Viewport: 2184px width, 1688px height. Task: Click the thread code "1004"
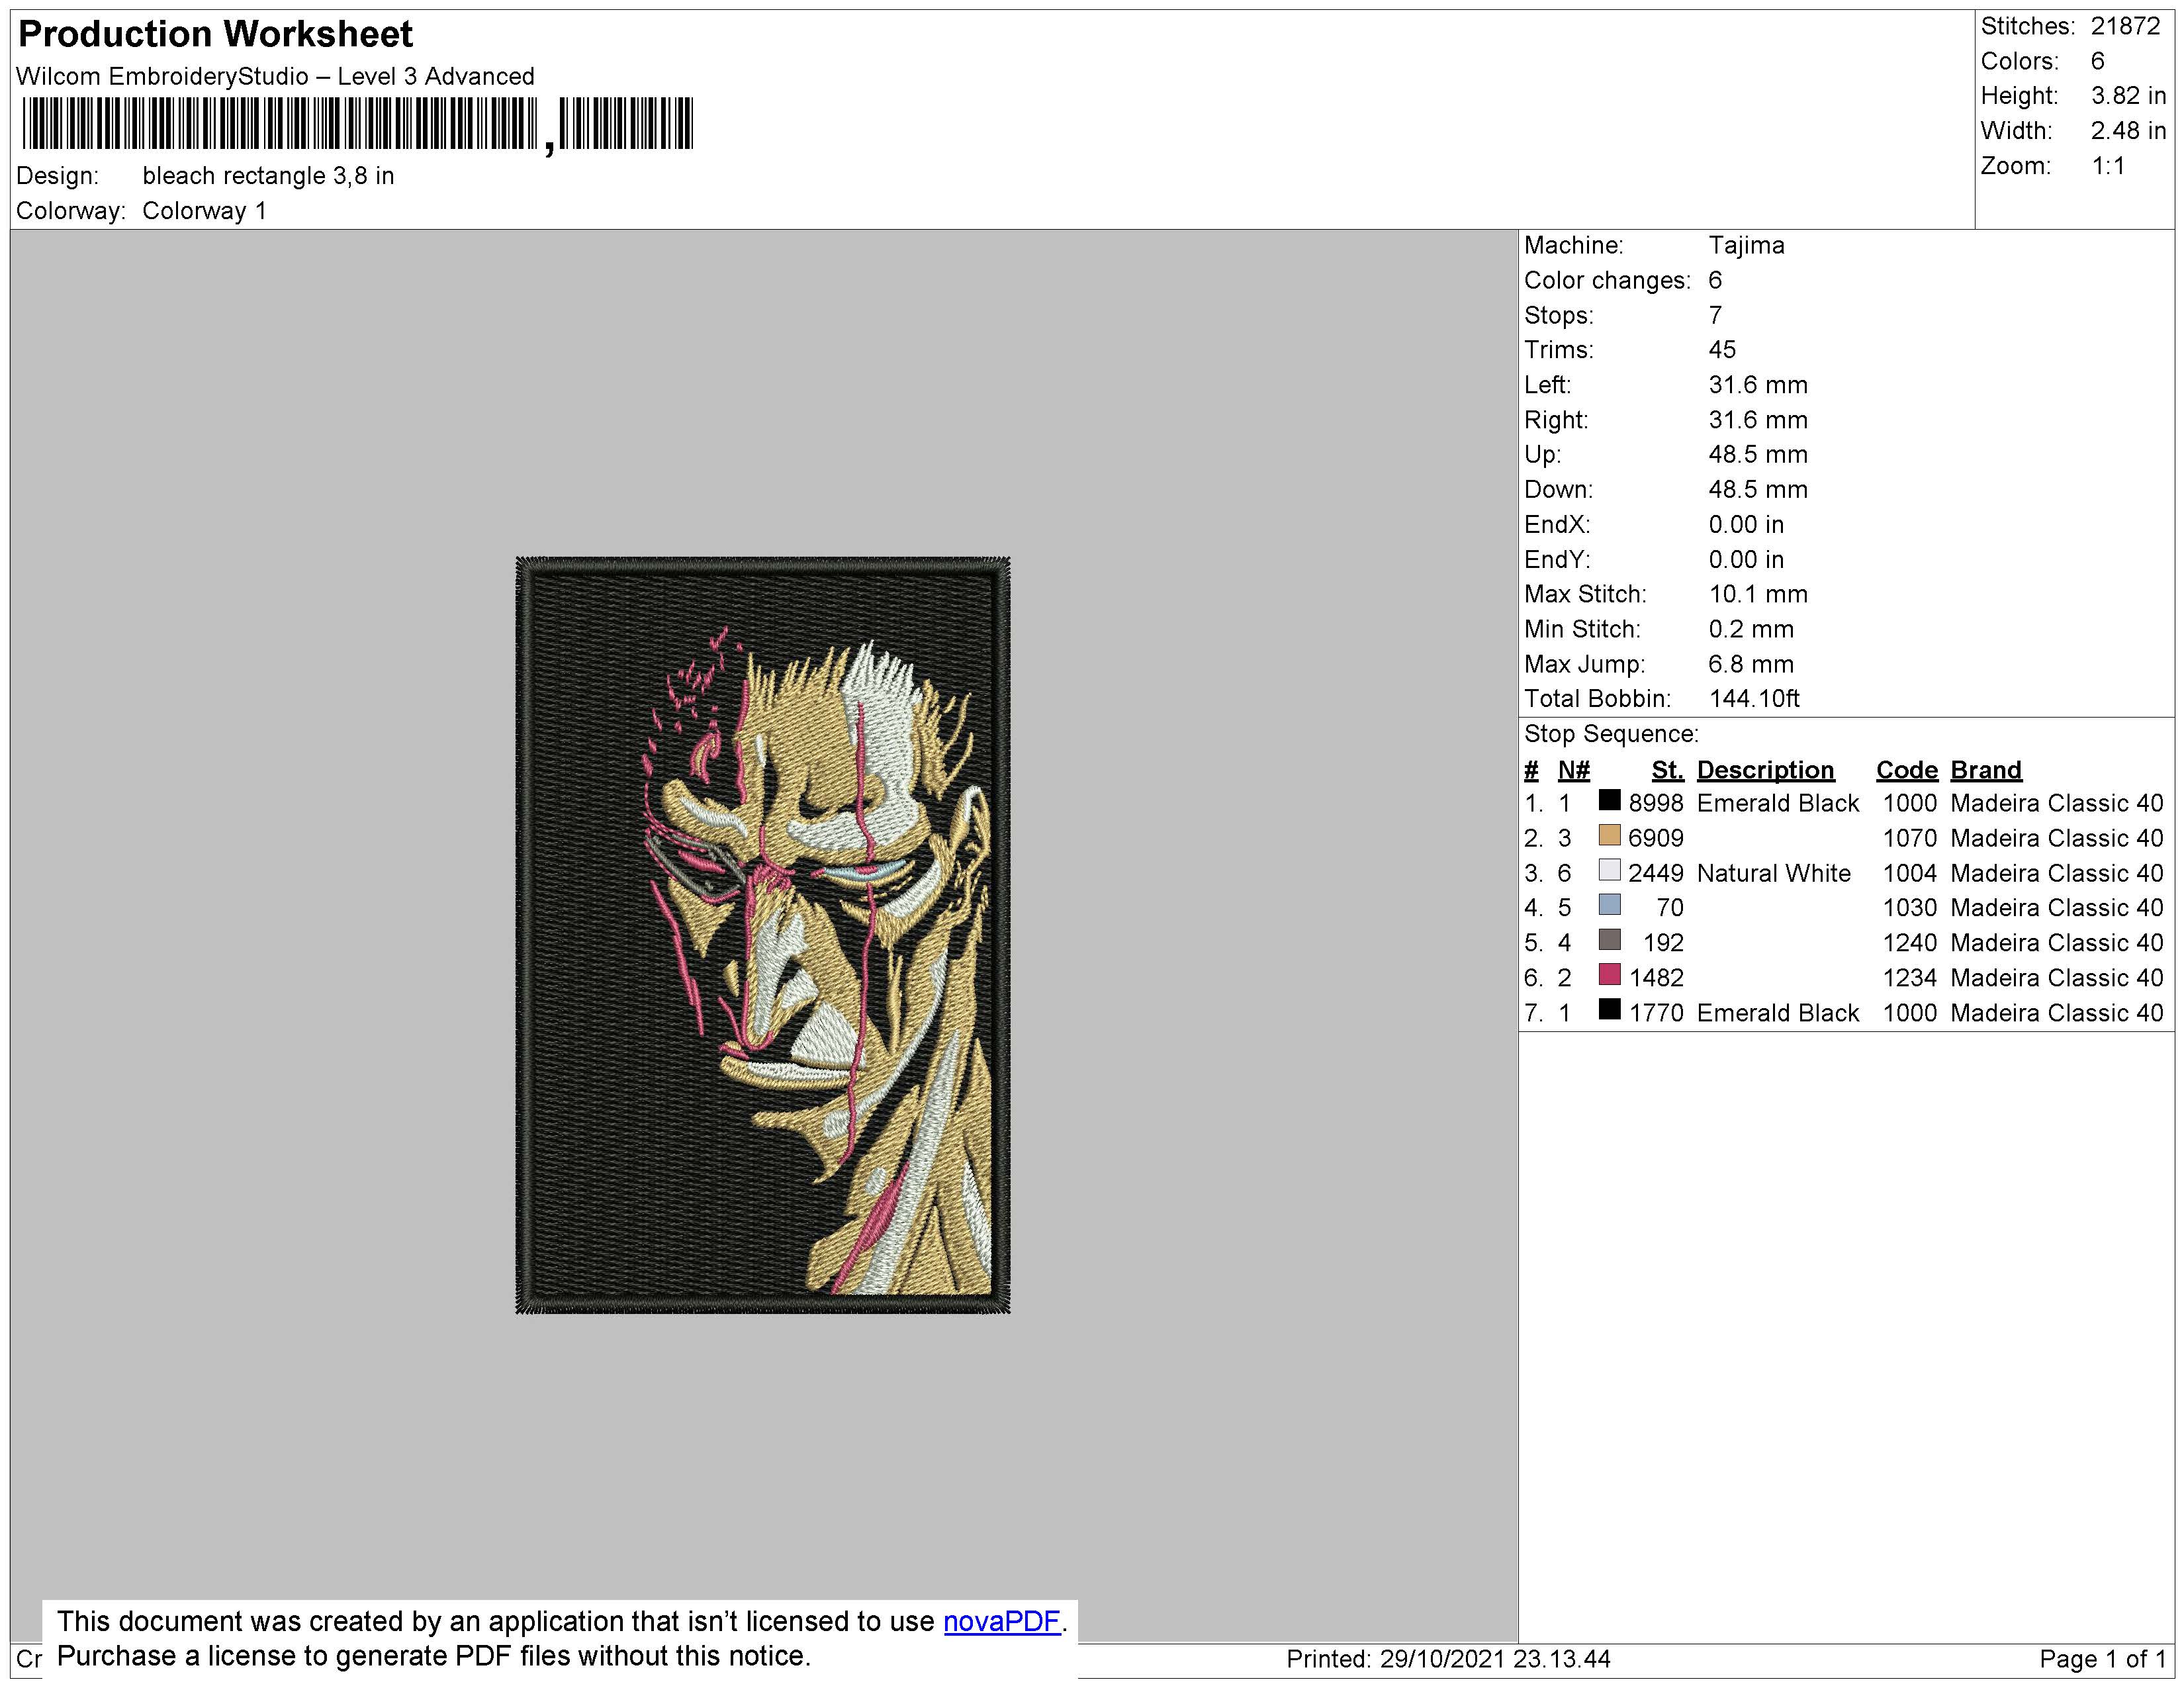(x=1909, y=874)
